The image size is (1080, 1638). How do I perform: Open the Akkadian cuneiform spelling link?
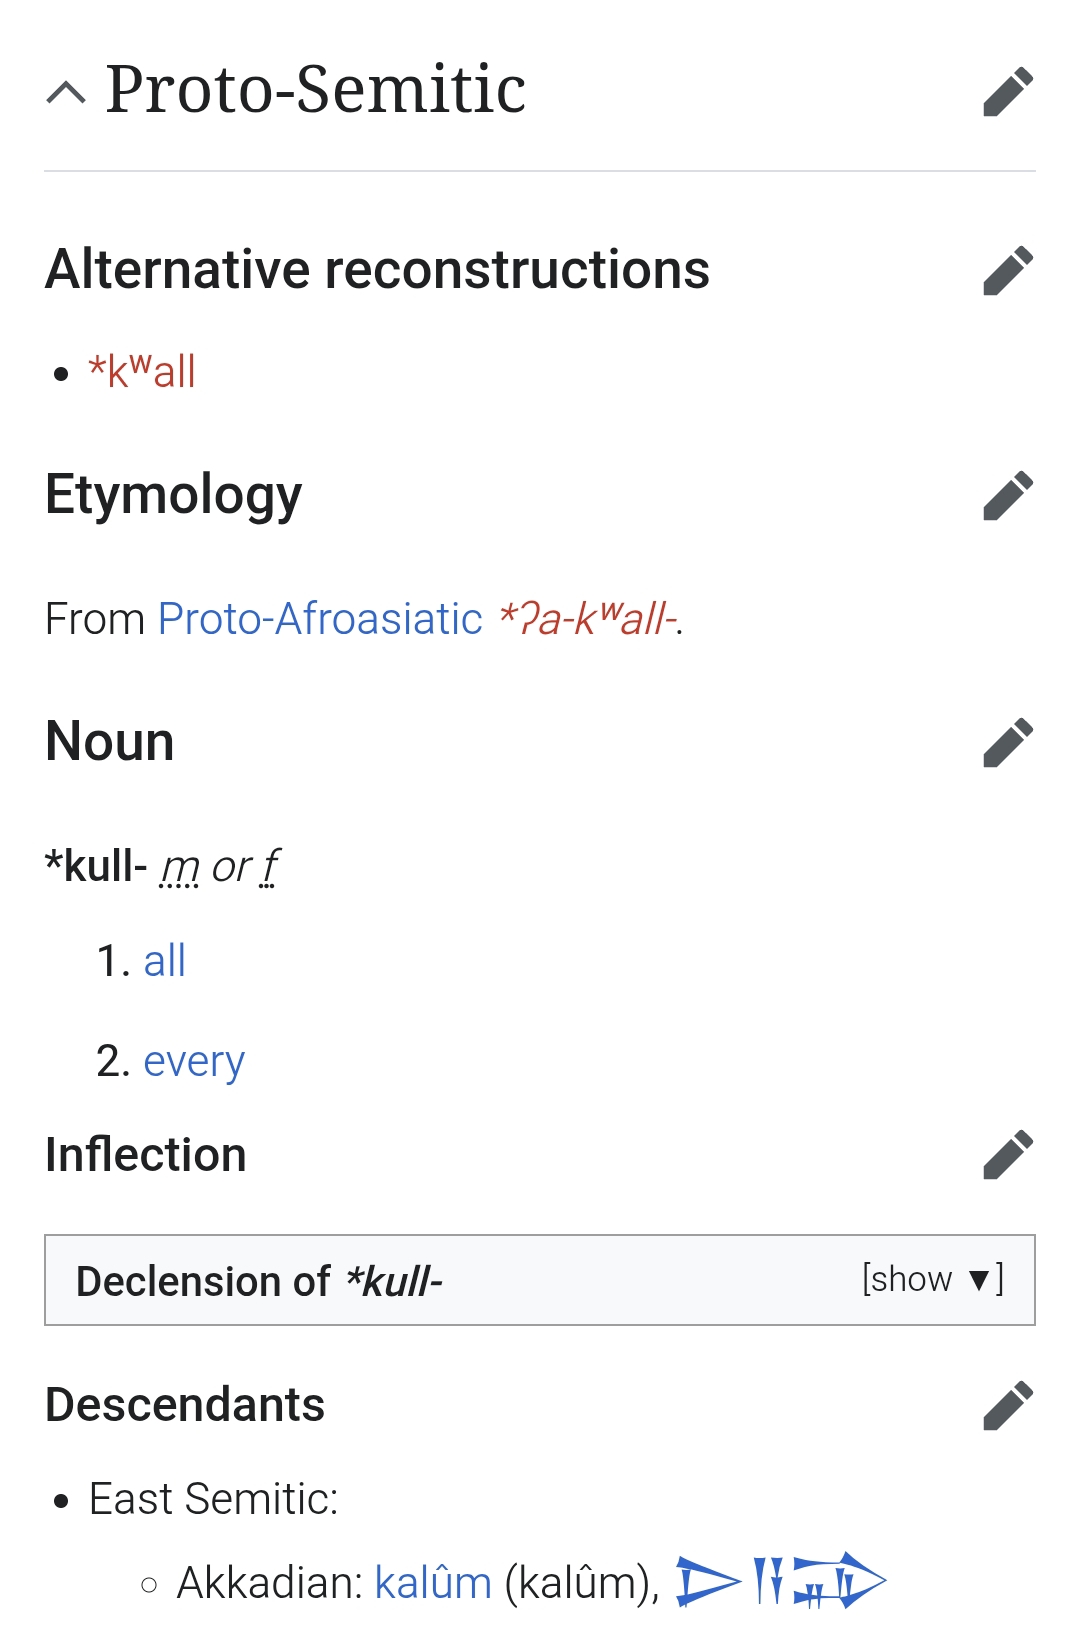coord(780,1581)
